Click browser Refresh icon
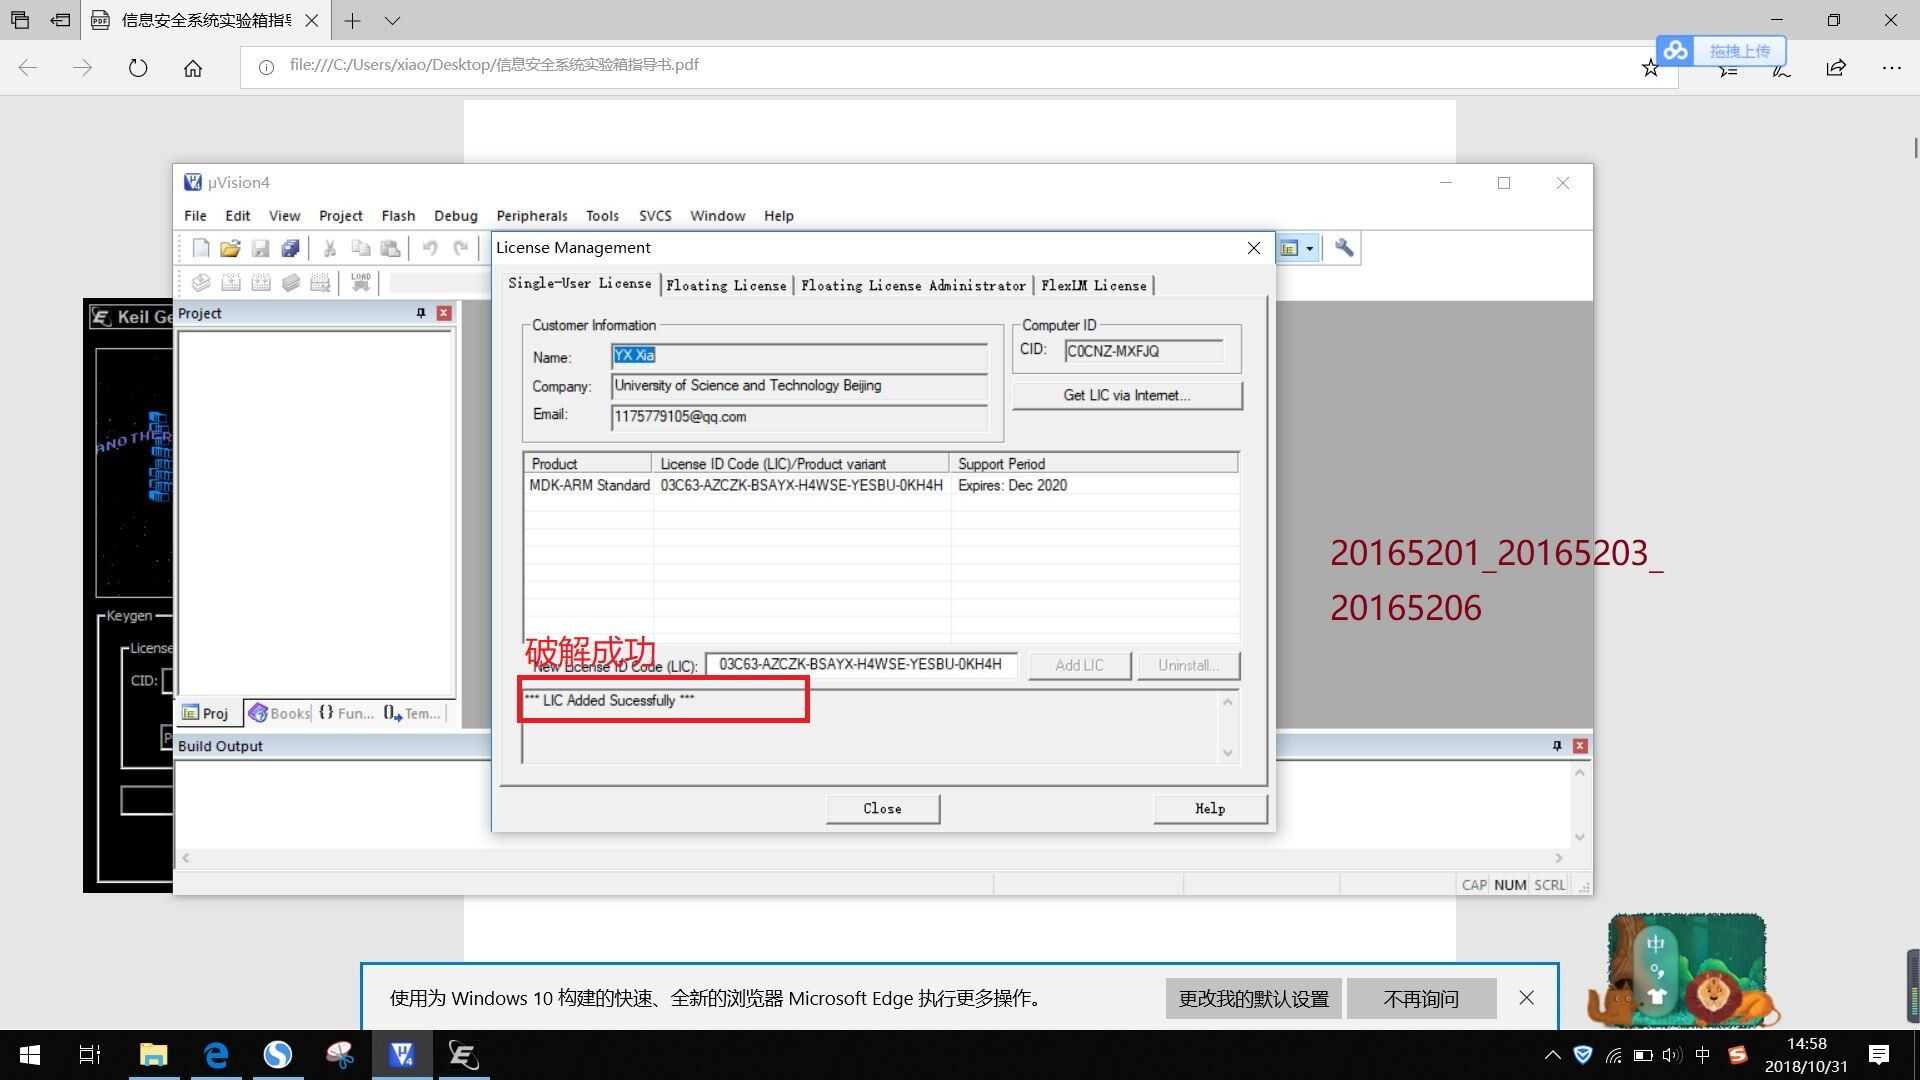Image resolution: width=1920 pixels, height=1080 pixels. tap(138, 68)
